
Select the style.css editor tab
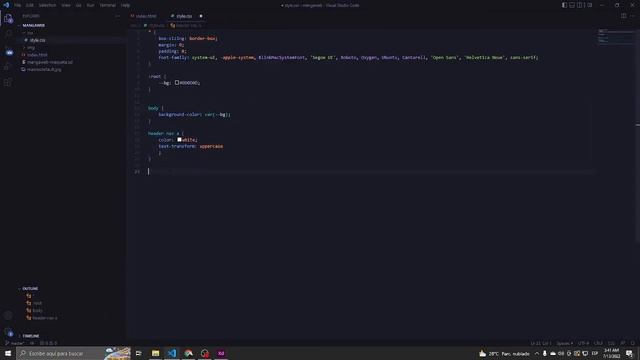184,16
